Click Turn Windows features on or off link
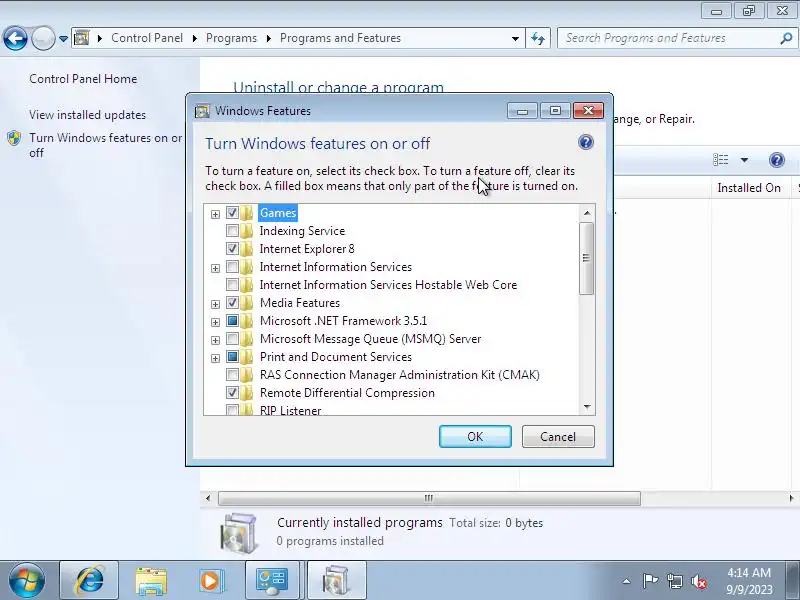 (106, 145)
